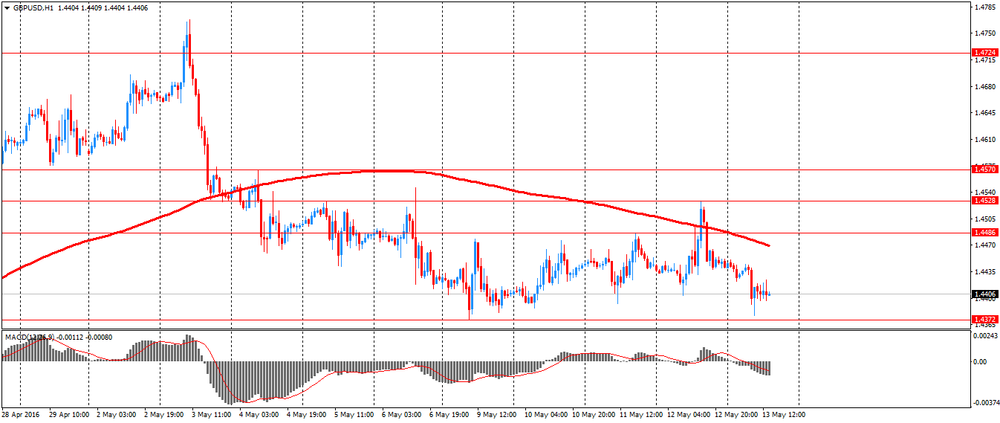Click price scale value 1.4610
The image size is (1000, 423).
pos(983,139)
